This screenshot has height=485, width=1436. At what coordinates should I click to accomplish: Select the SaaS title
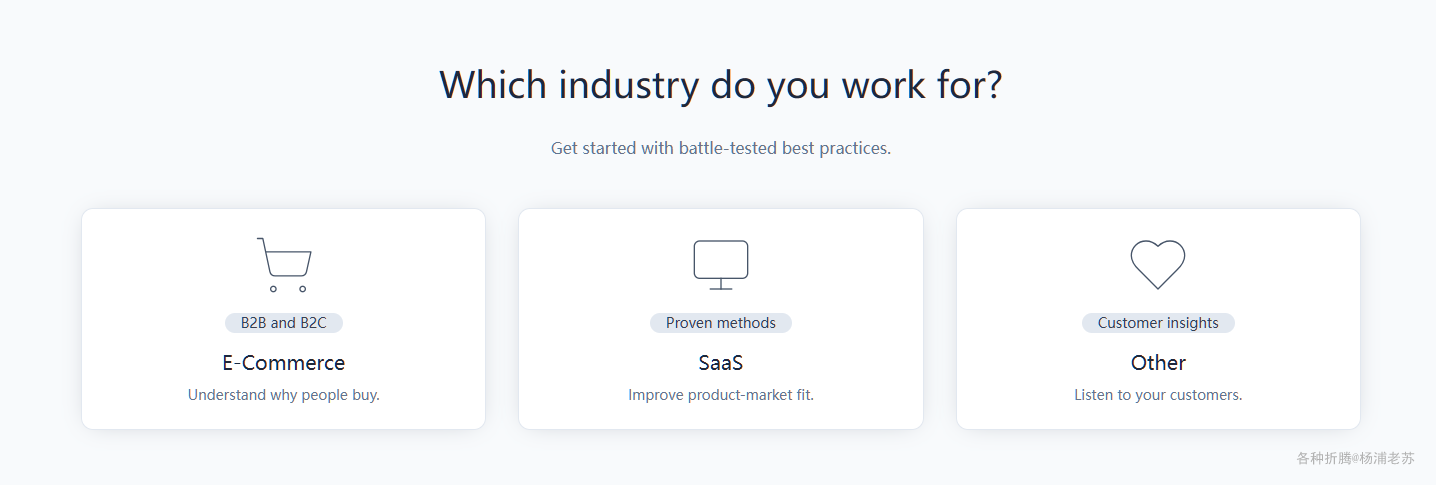pos(721,363)
